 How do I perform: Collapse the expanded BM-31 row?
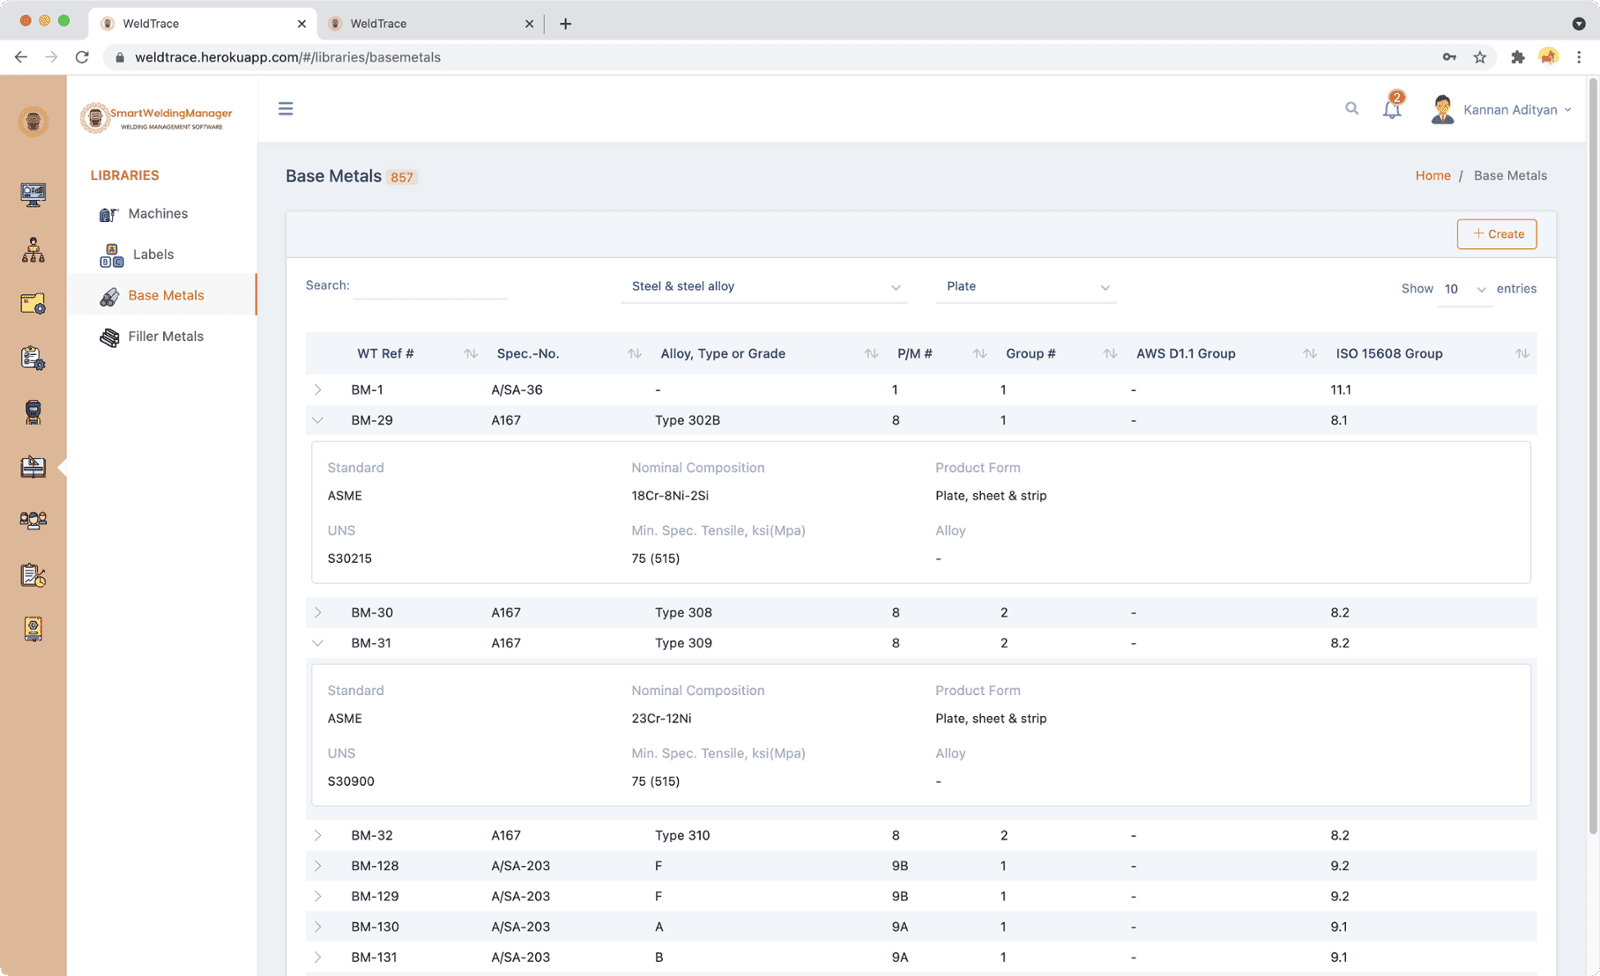[x=318, y=644]
